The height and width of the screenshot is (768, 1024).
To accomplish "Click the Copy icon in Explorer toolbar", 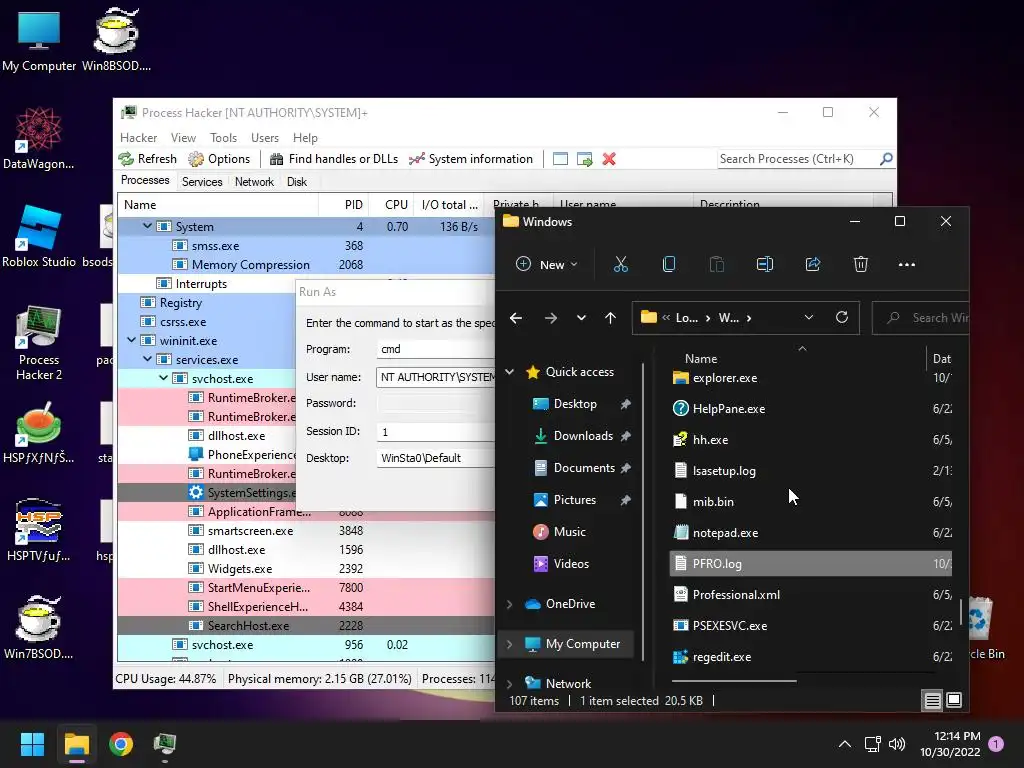I will [669, 264].
